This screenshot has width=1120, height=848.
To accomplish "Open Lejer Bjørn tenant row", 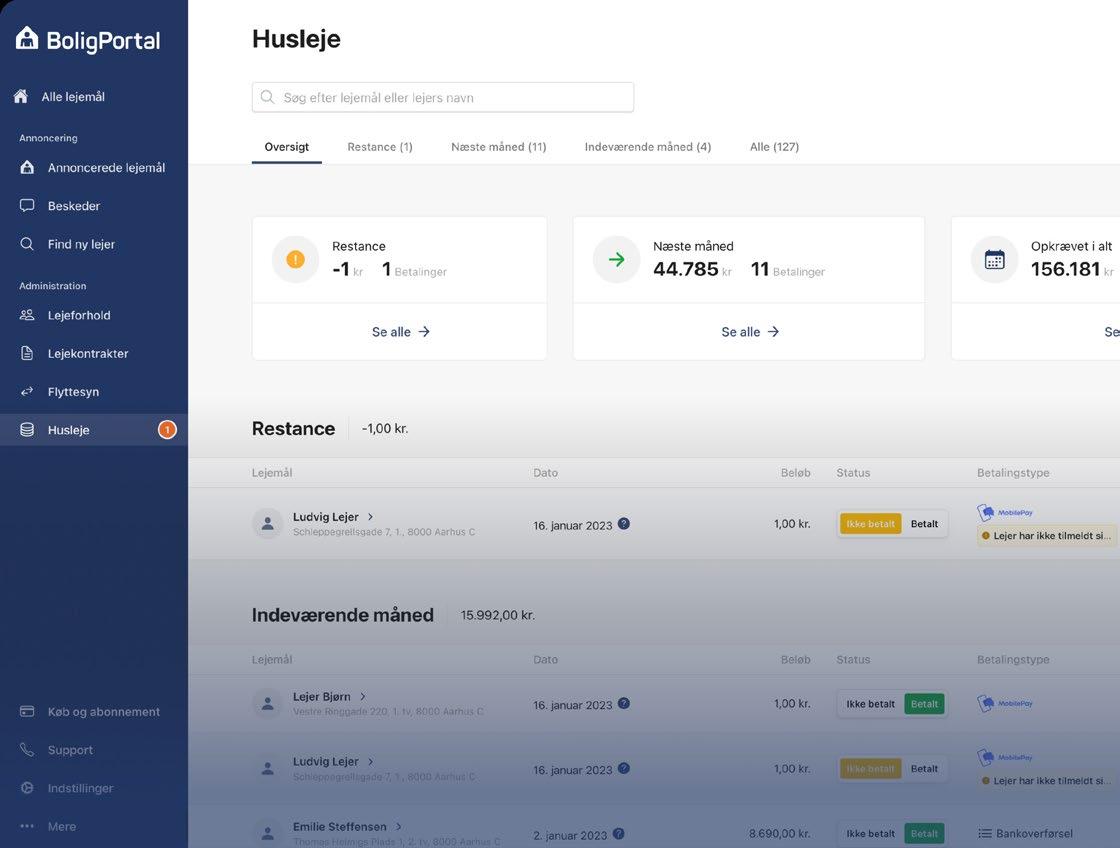I will click(x=321, y=696).
